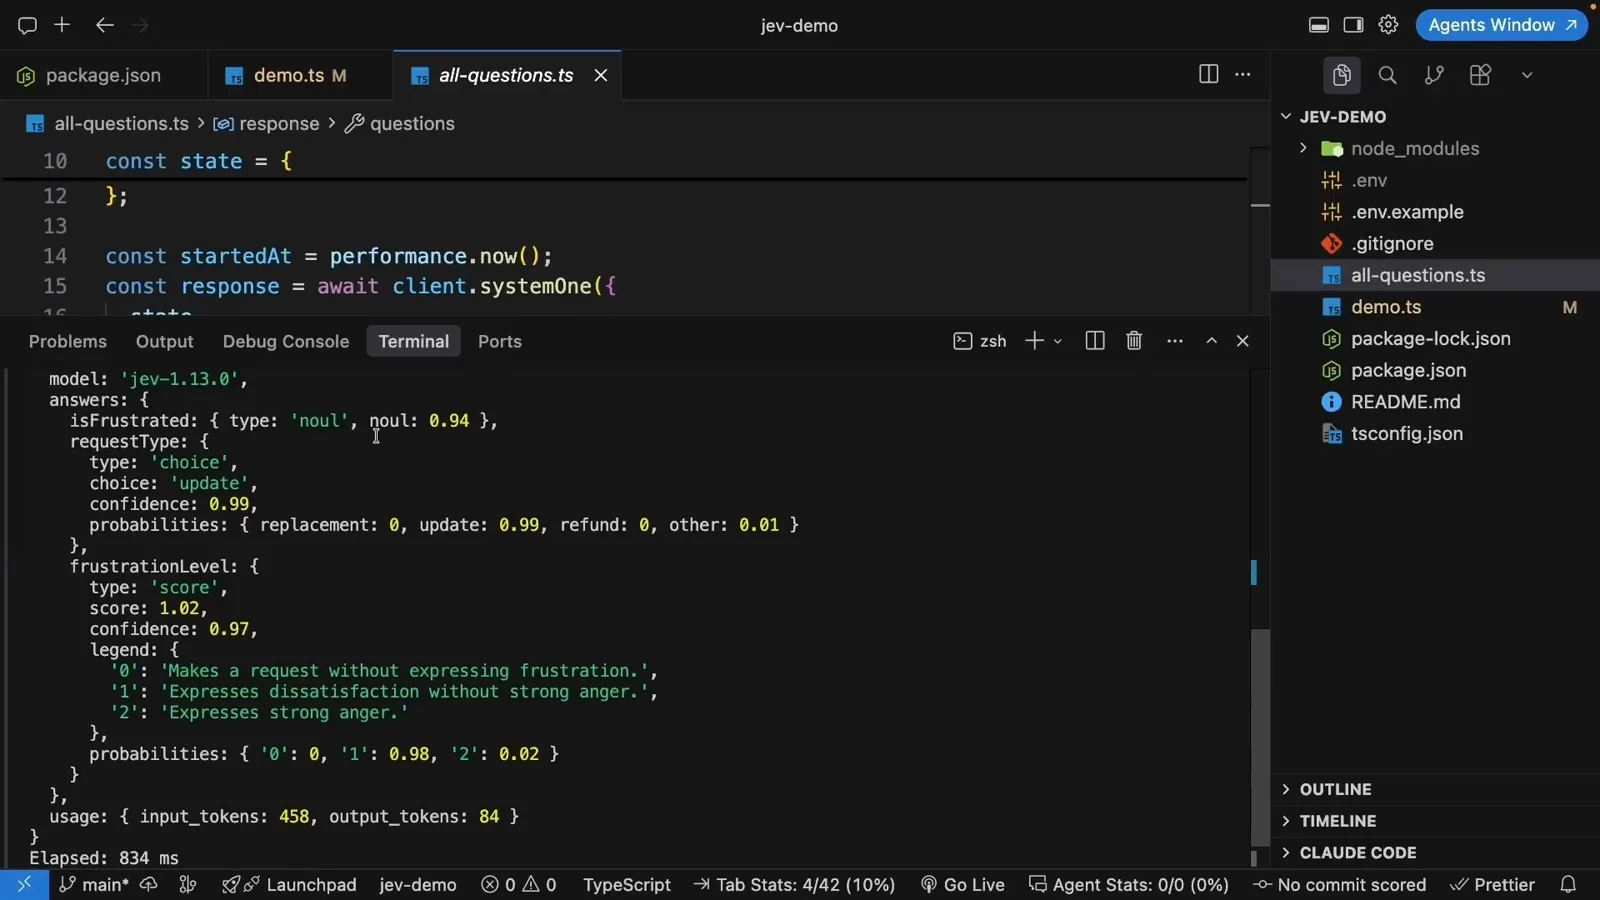
Task: Click Tab Stats 4/42 status item
Action: click(x=794, y=885)
